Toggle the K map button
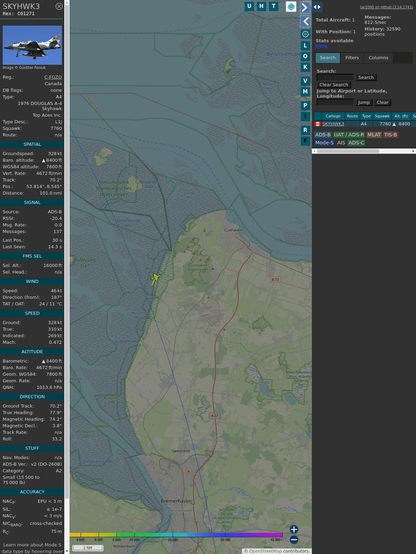Screen dimensions: 416x554 pyautogui.click(x=305, y=67)
